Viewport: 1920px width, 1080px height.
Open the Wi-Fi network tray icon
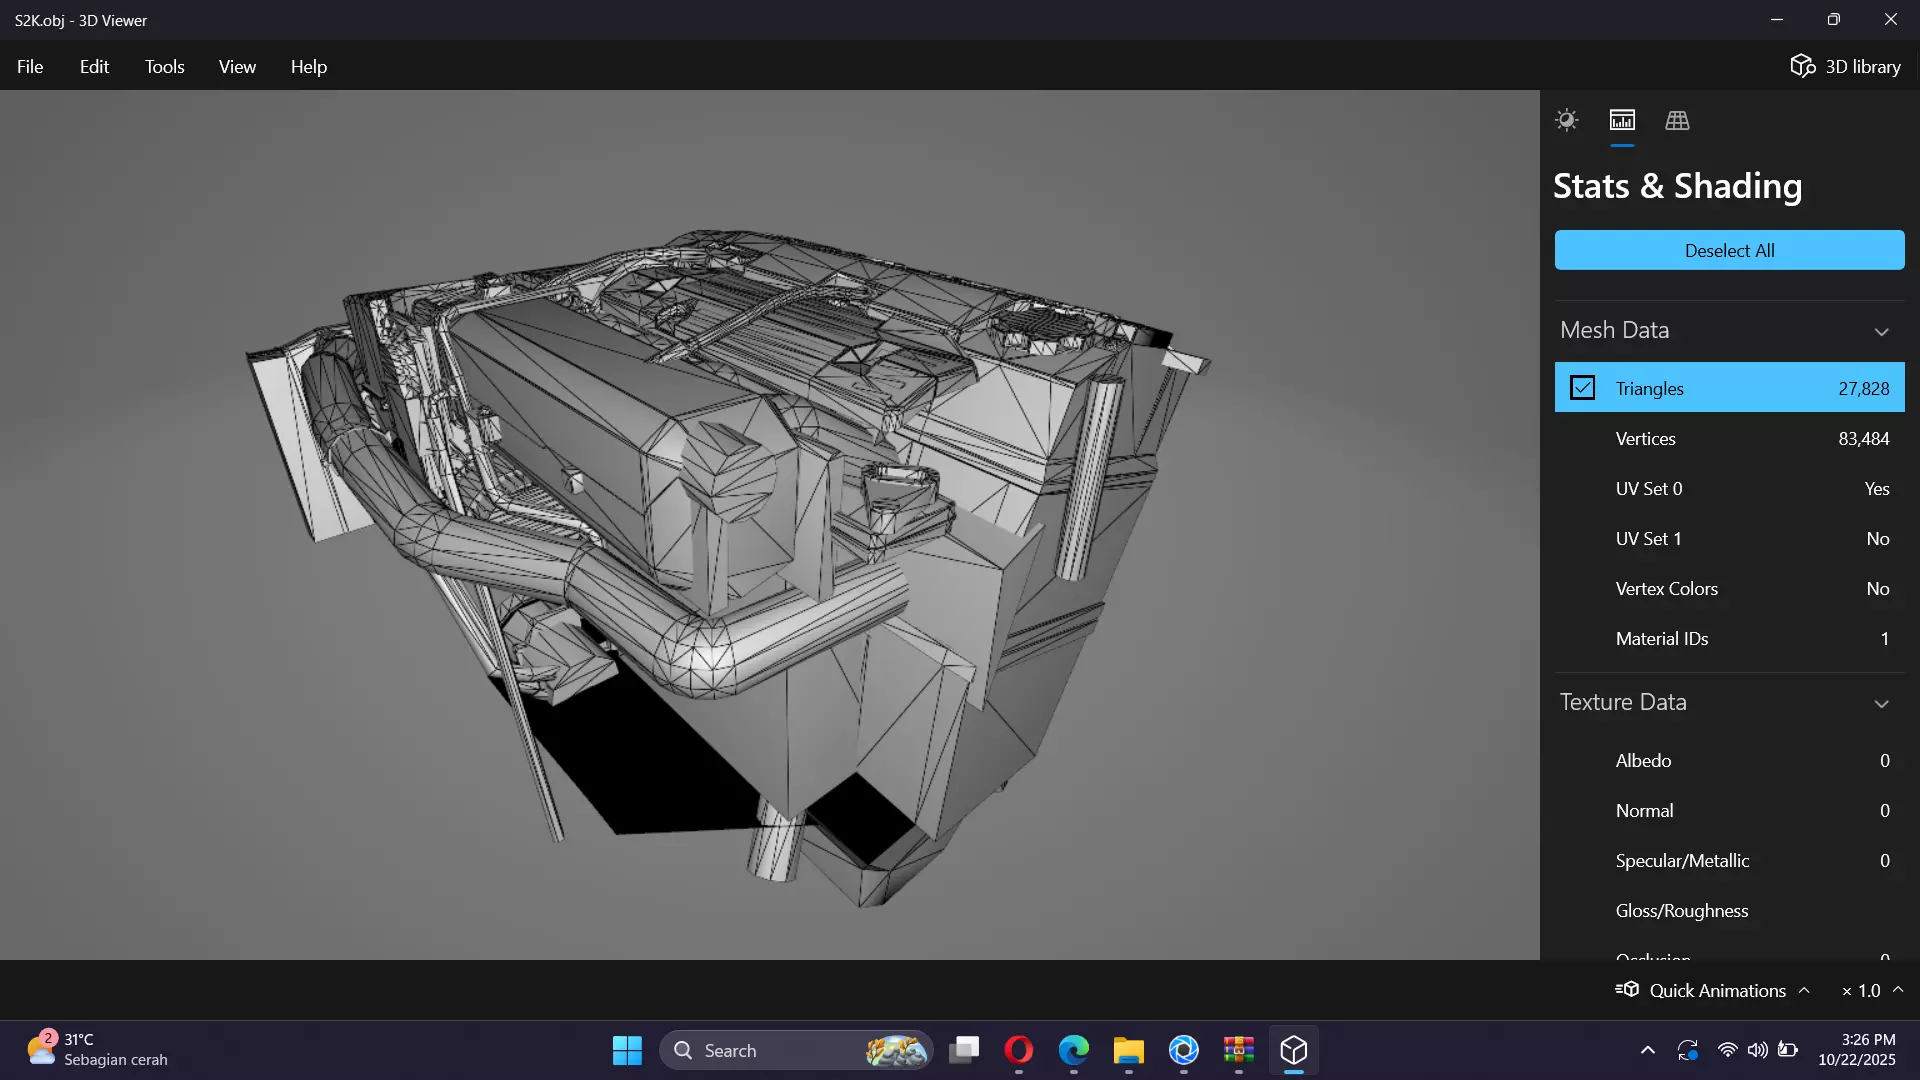pyautogui.click(x=1727, y=1050)
